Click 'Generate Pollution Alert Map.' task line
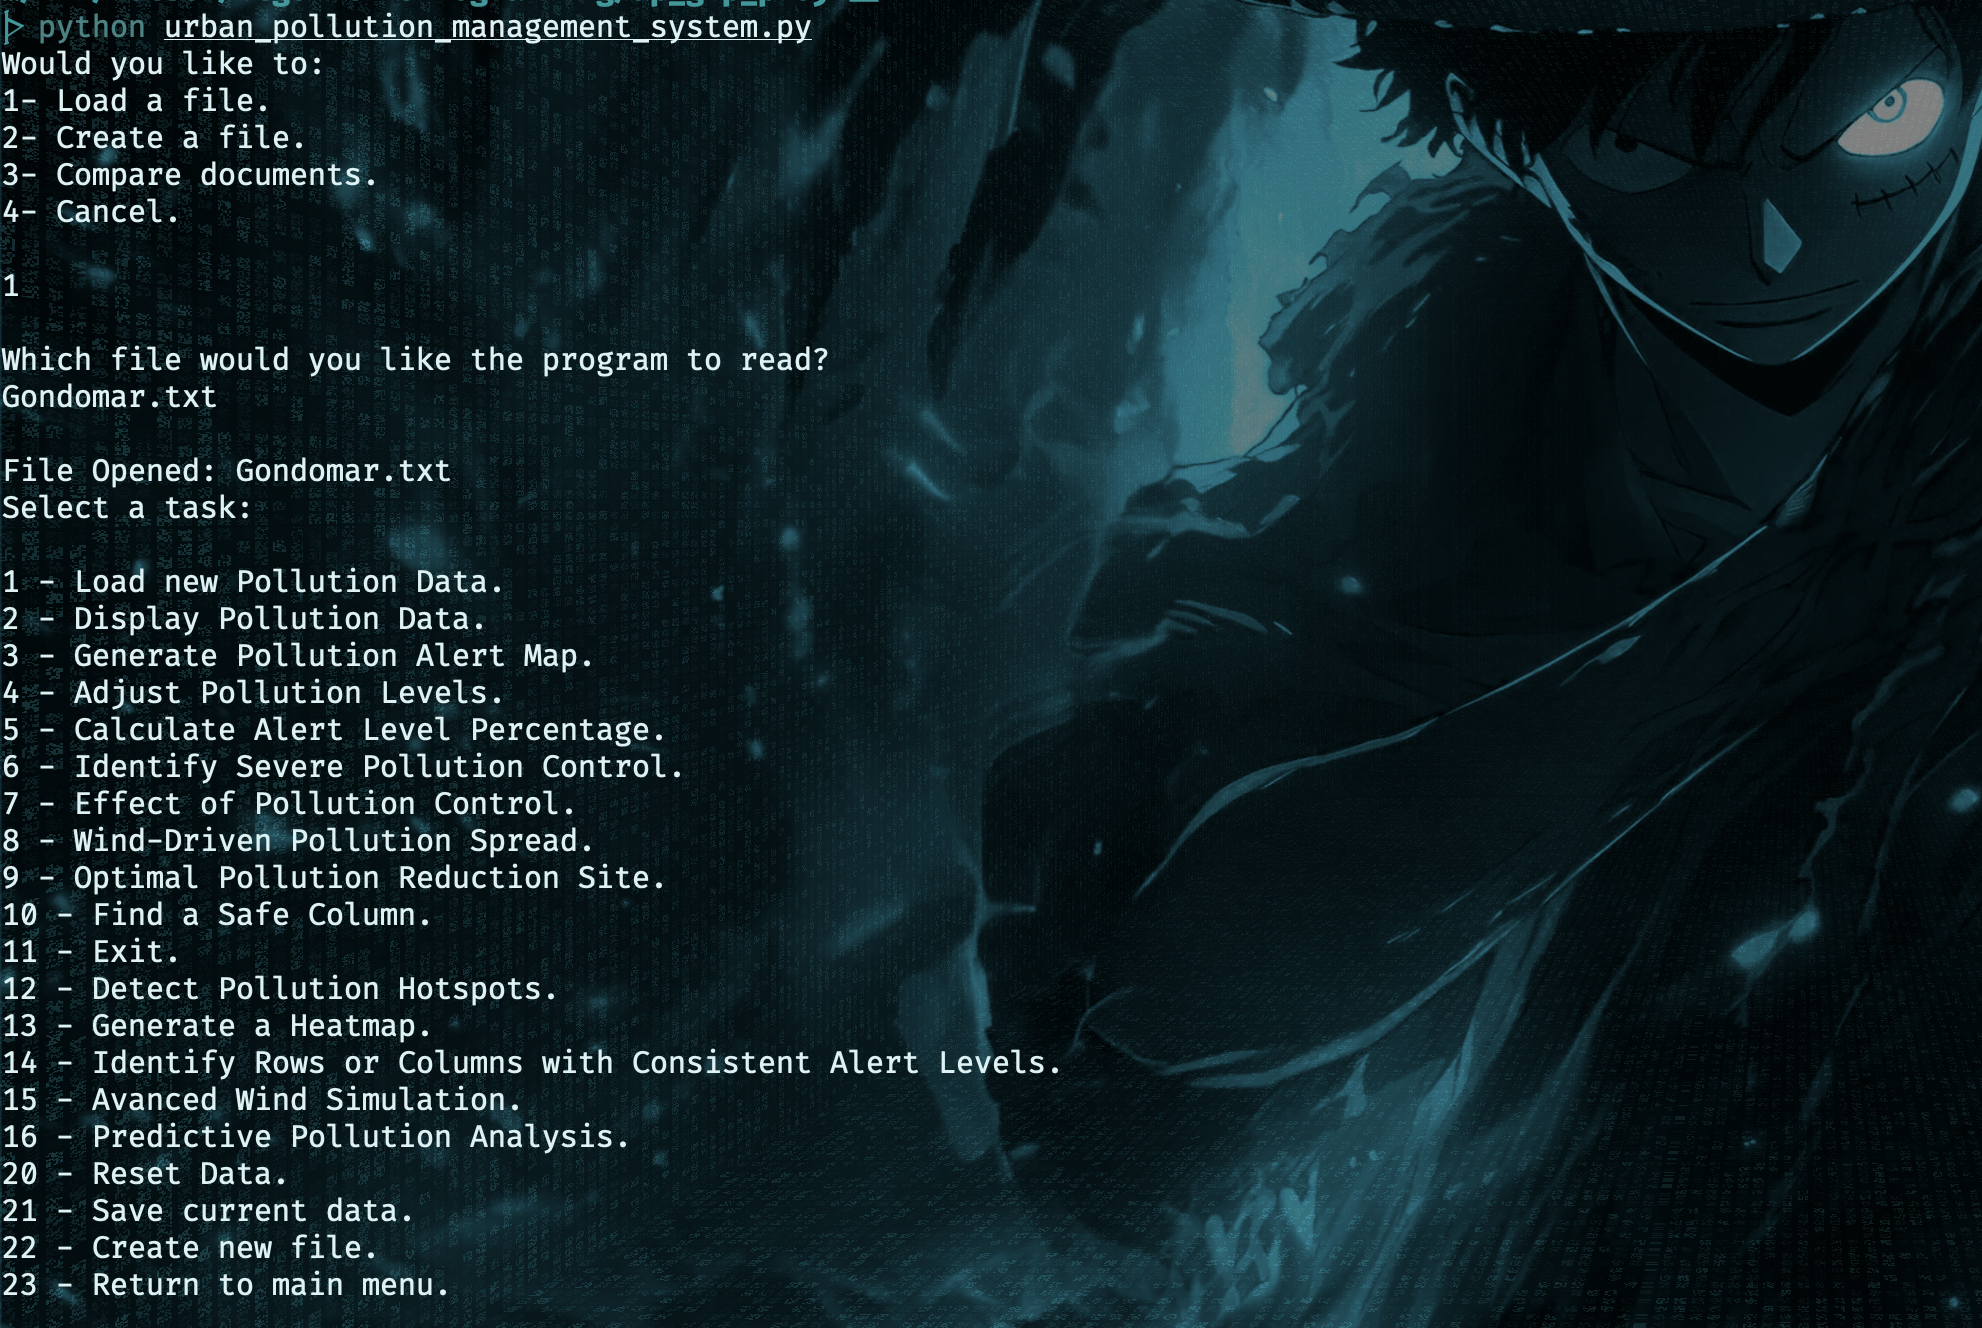Viewport: 1982px width, 1328px height. pos(298,656)
